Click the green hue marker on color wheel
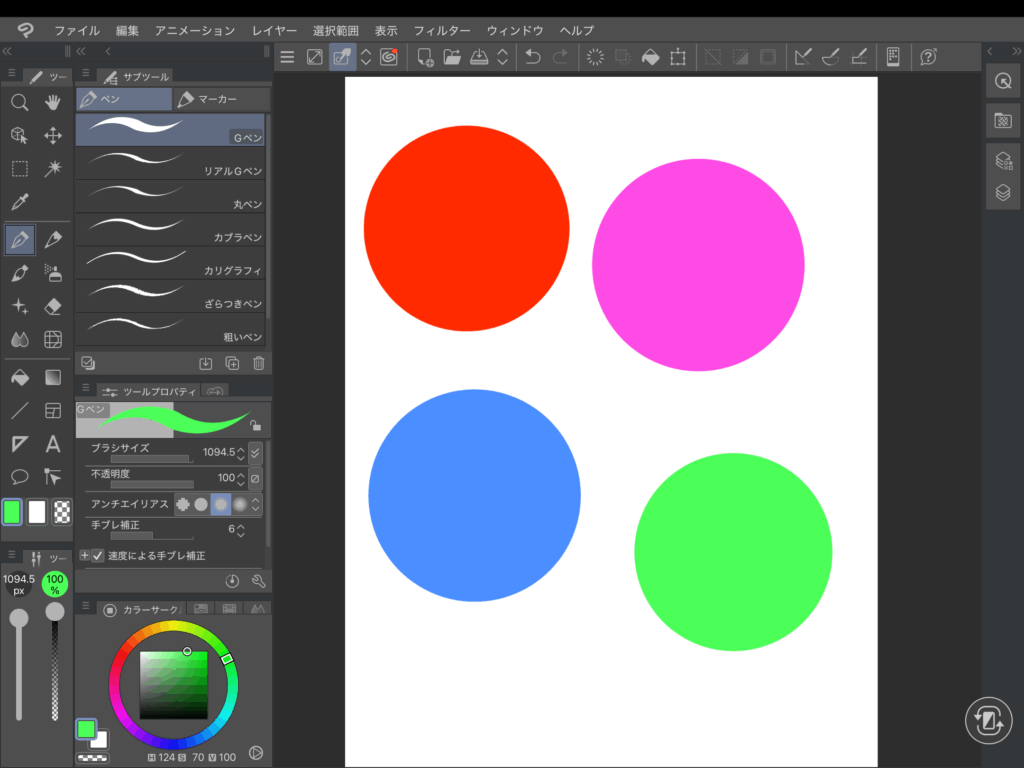 click(227, 658)
